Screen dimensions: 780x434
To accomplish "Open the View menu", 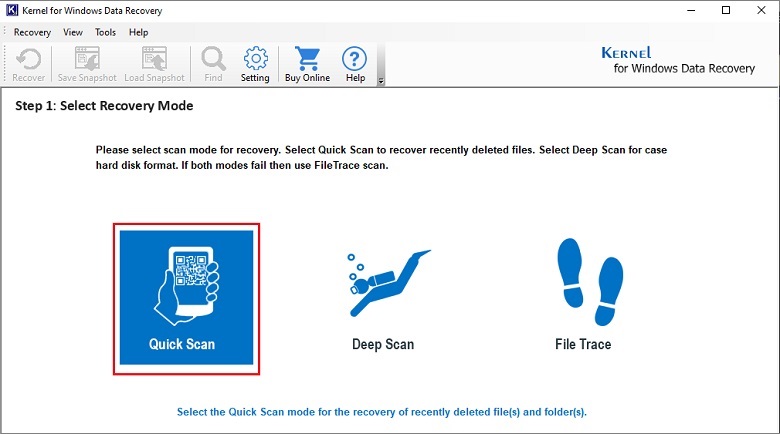I will coord(73,32).
